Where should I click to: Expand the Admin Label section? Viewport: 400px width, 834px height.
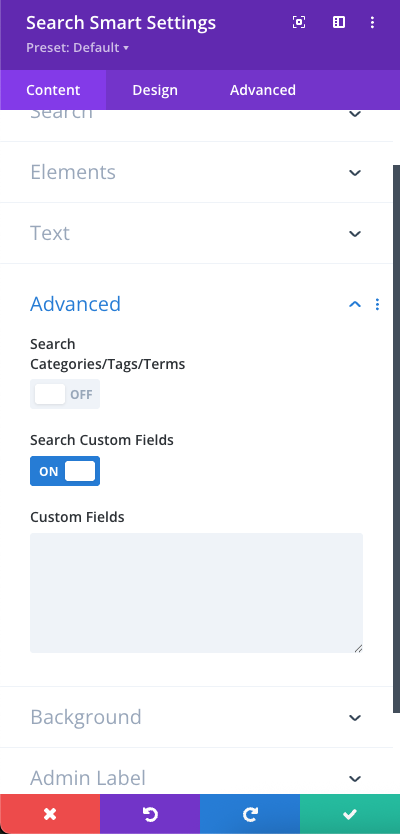[x=196, y=778]
